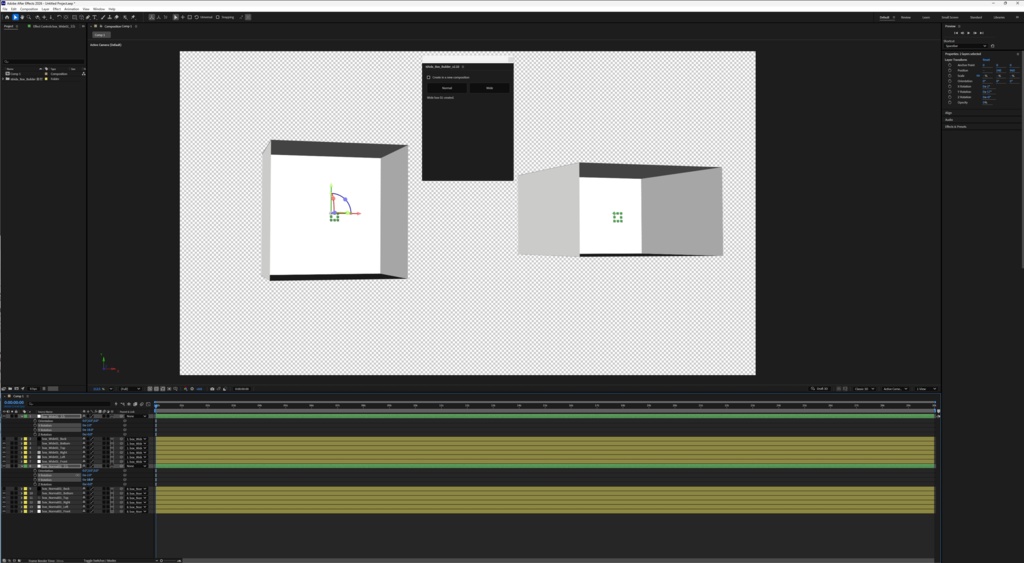Select the Hand tool
This screenshot has height=563, width=1024.
coord(22,17)
